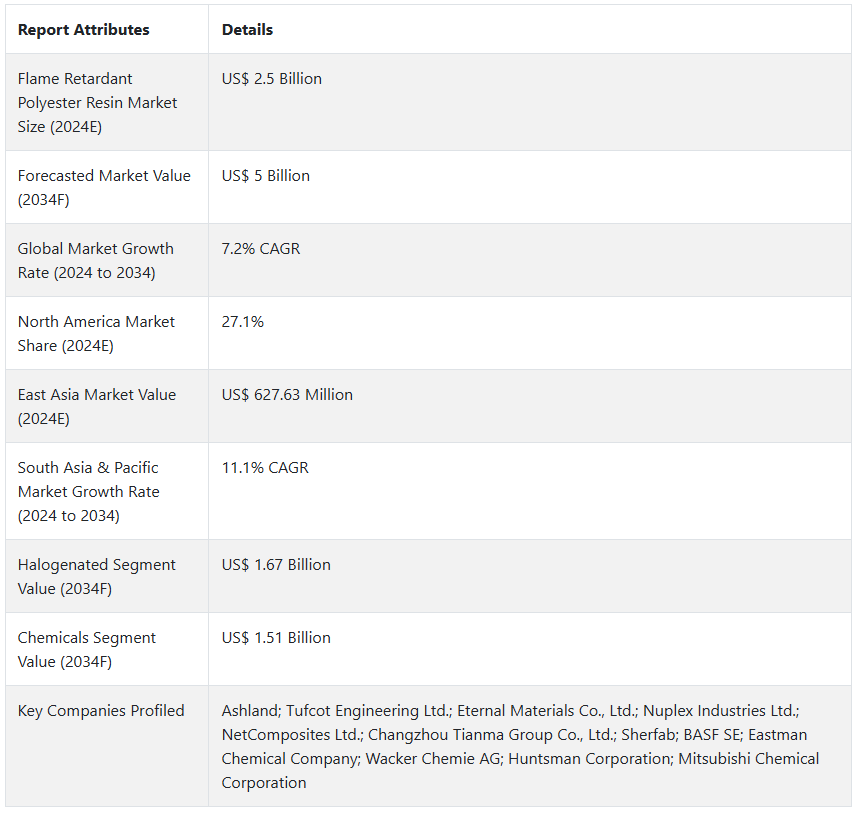The width and height of the screenshot is (858, 815).
Task: Select the East Asia Market Value cell
Action: click(97, 406)
